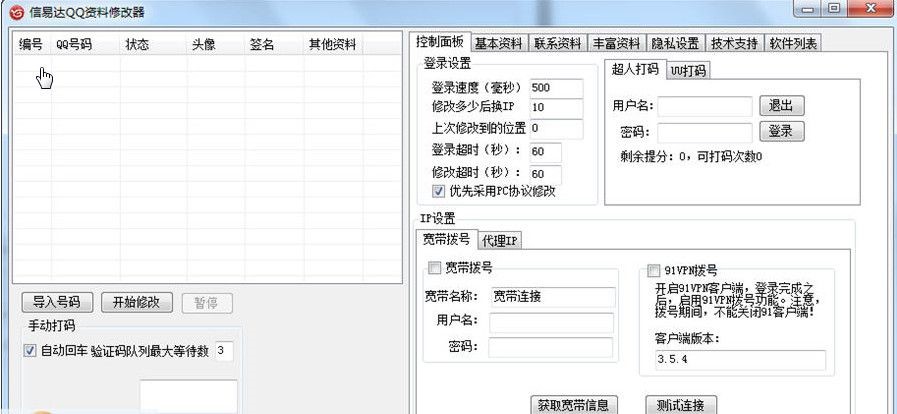Close the 信易达QQ资料修改器 window
897x414 pixels.
pos(872,8)
